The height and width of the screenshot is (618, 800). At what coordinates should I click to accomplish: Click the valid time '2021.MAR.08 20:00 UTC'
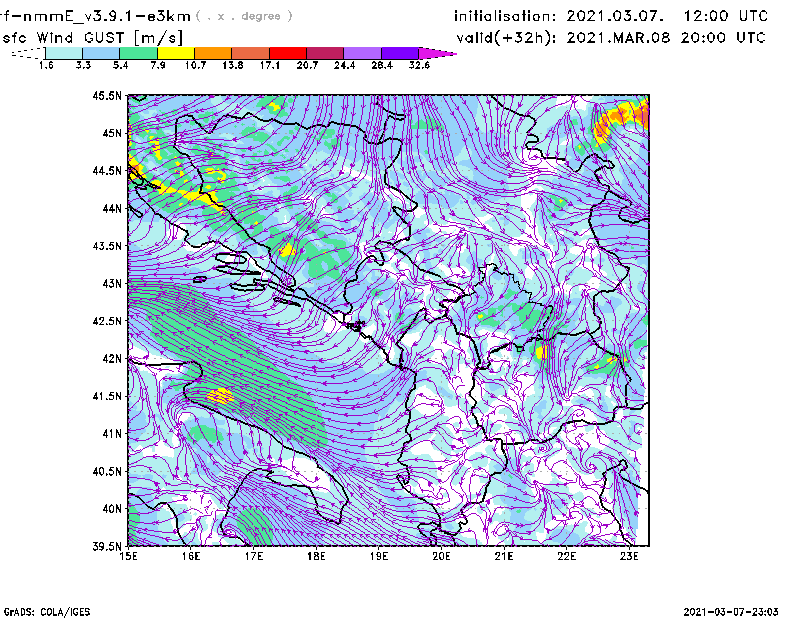[666, 37]
